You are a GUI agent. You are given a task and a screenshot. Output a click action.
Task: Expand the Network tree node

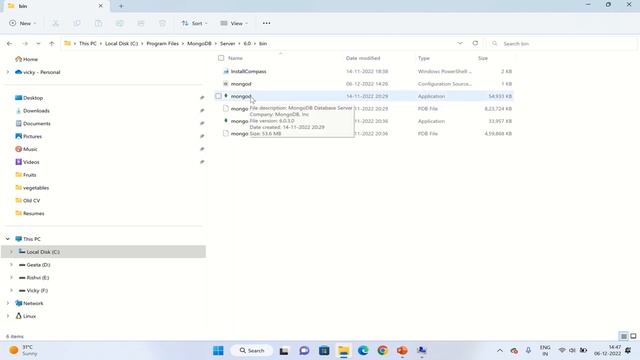8,303
